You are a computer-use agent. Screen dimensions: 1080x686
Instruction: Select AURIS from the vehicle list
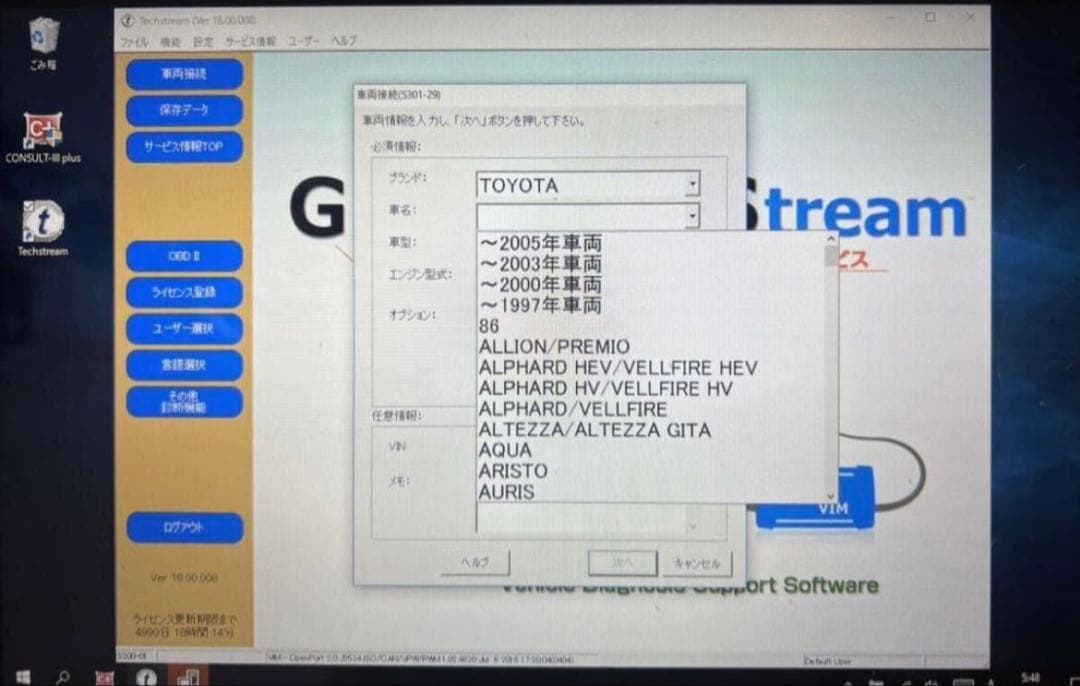coord(506,492)
